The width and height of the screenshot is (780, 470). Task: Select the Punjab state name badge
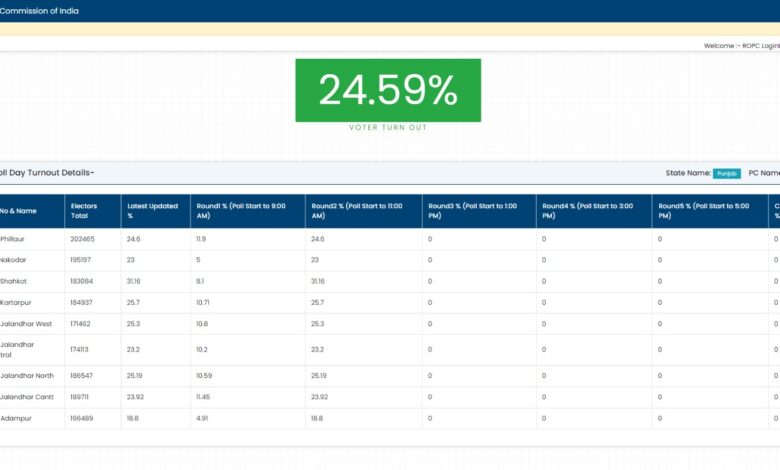727,173
